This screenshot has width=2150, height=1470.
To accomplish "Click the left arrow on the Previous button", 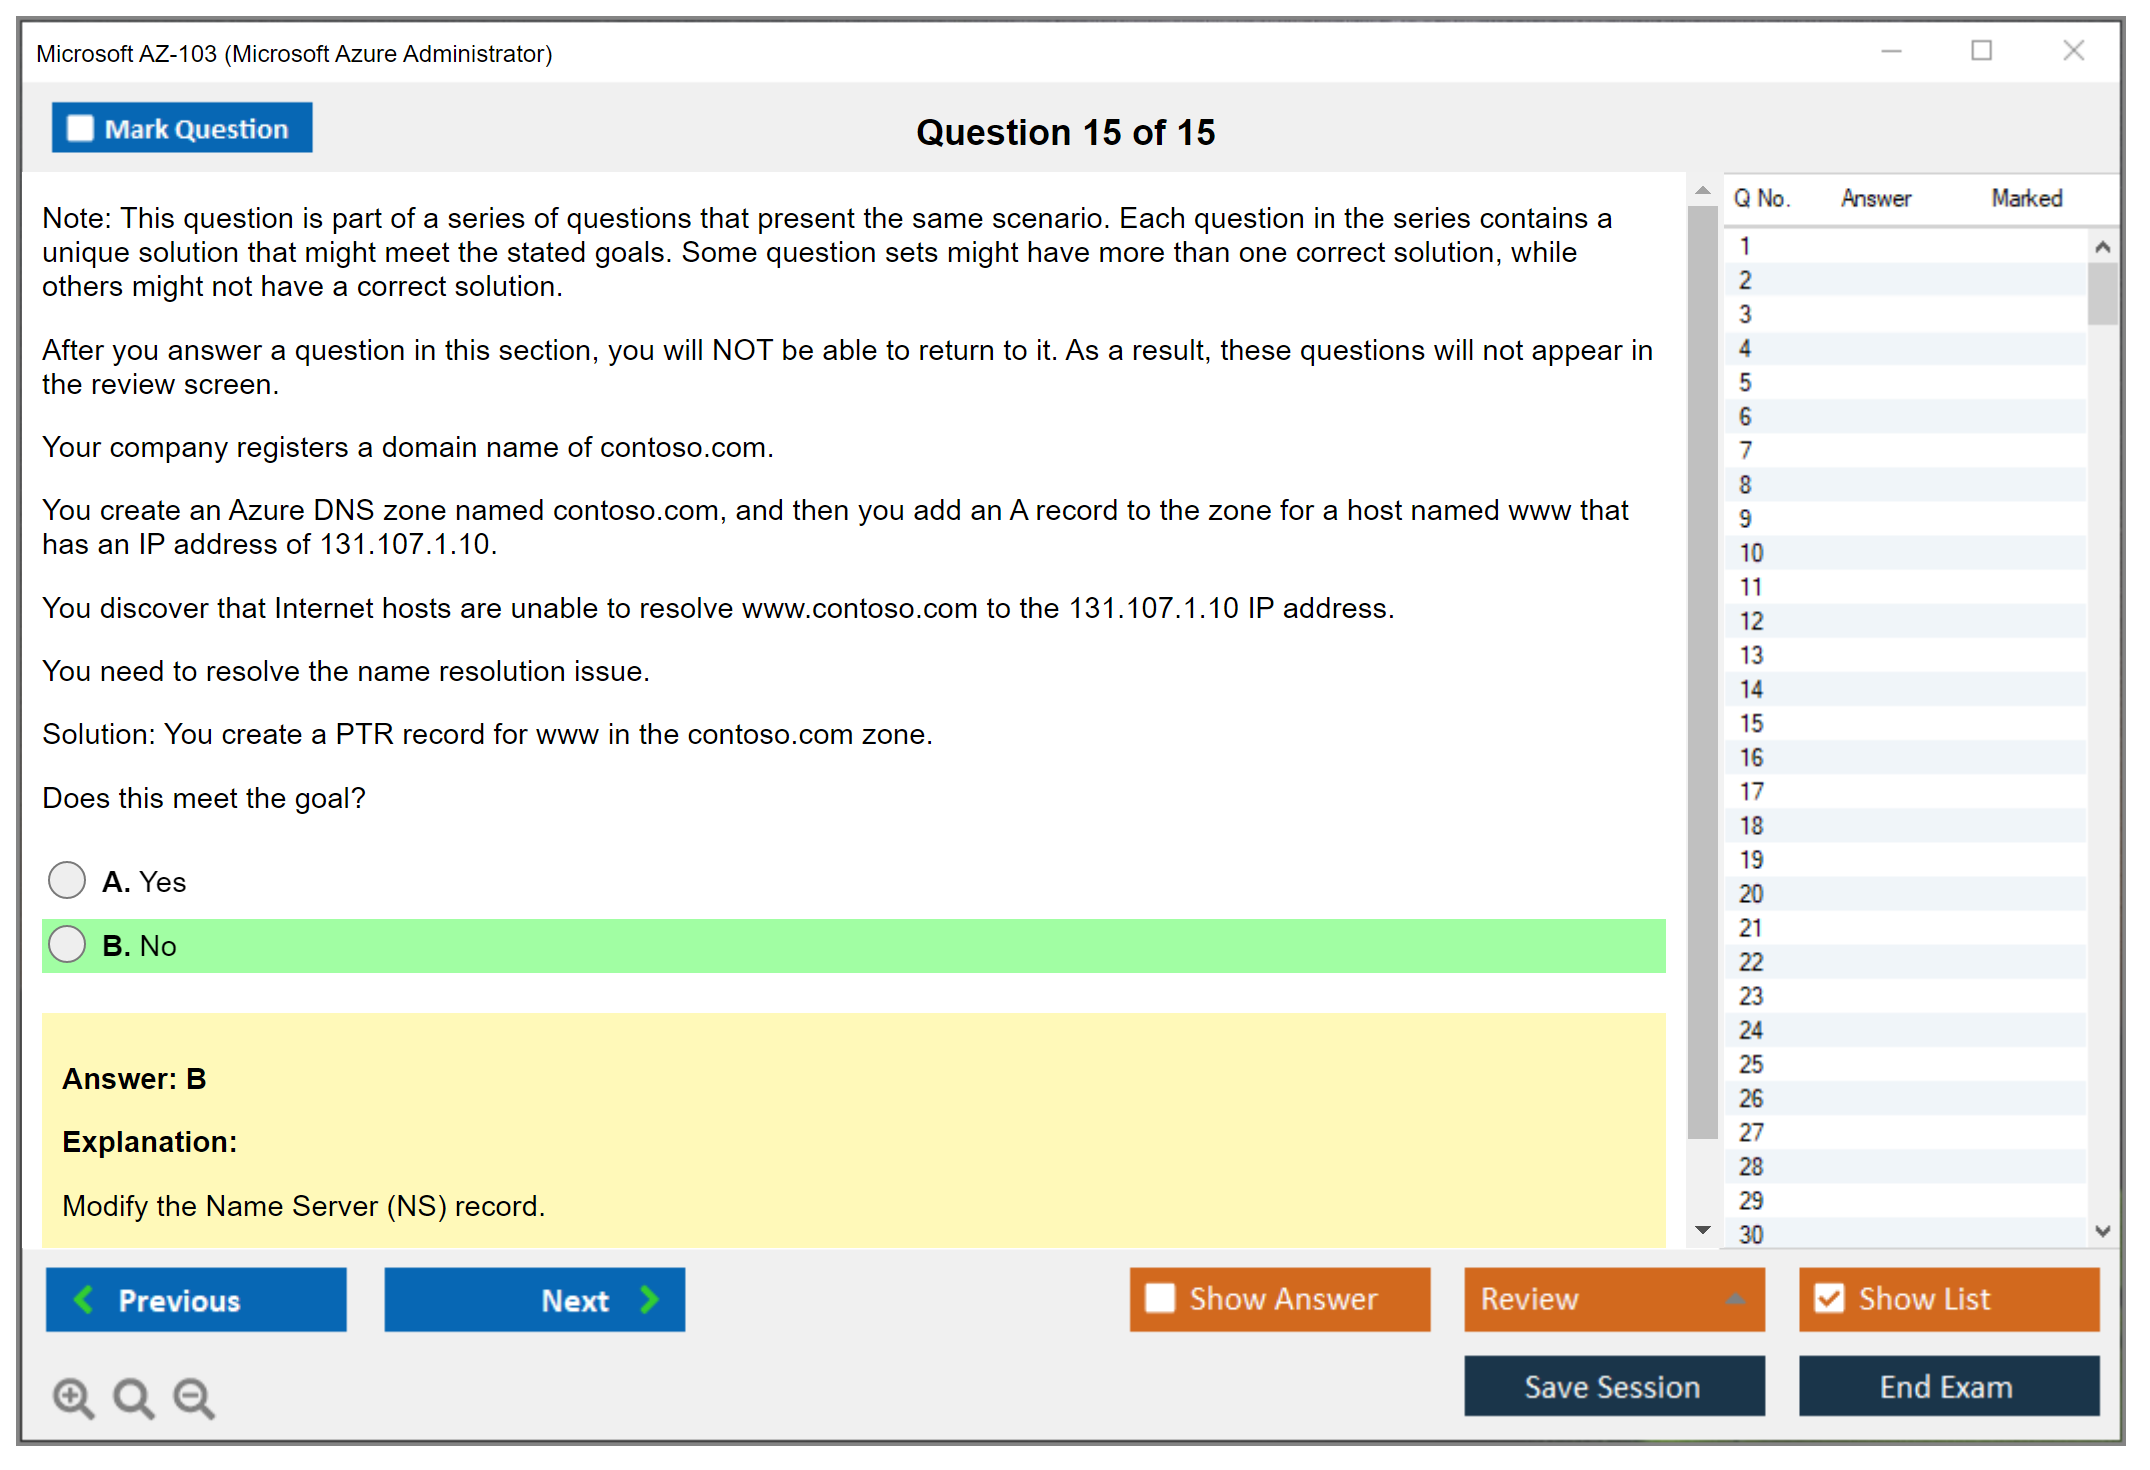I will point(85,1299).
